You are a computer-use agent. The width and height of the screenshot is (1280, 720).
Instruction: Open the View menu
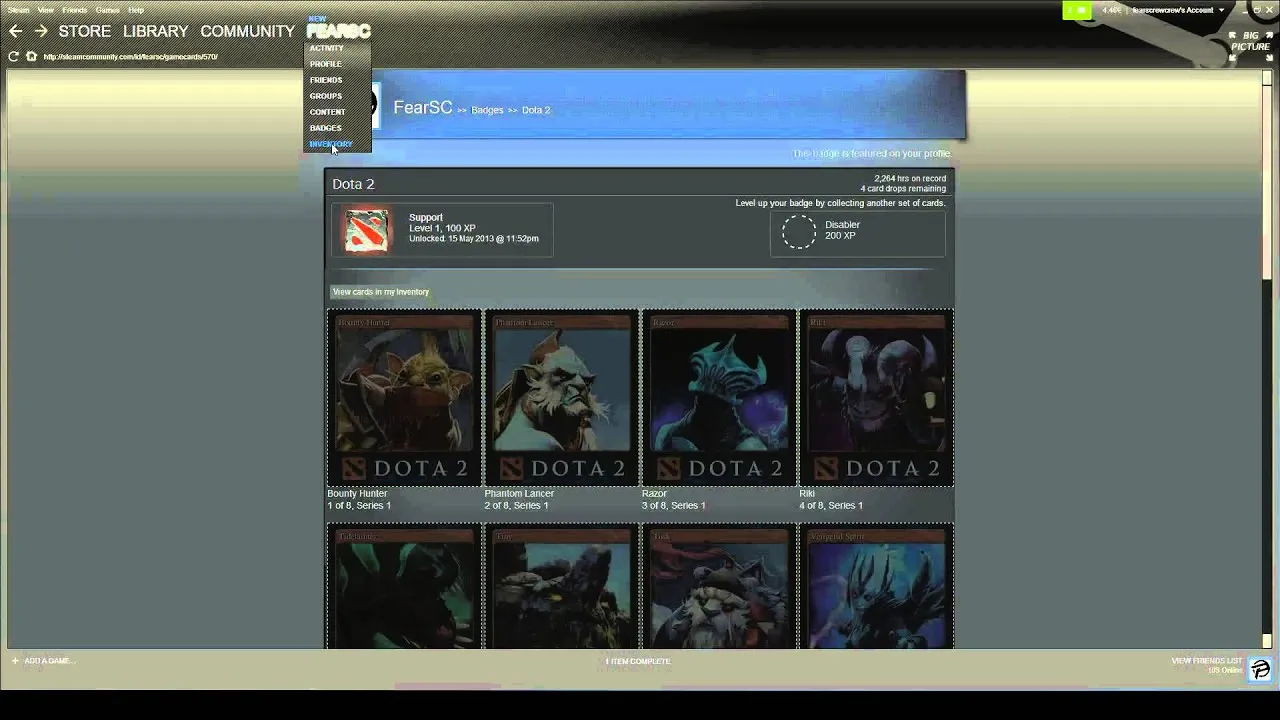[46, 10]
